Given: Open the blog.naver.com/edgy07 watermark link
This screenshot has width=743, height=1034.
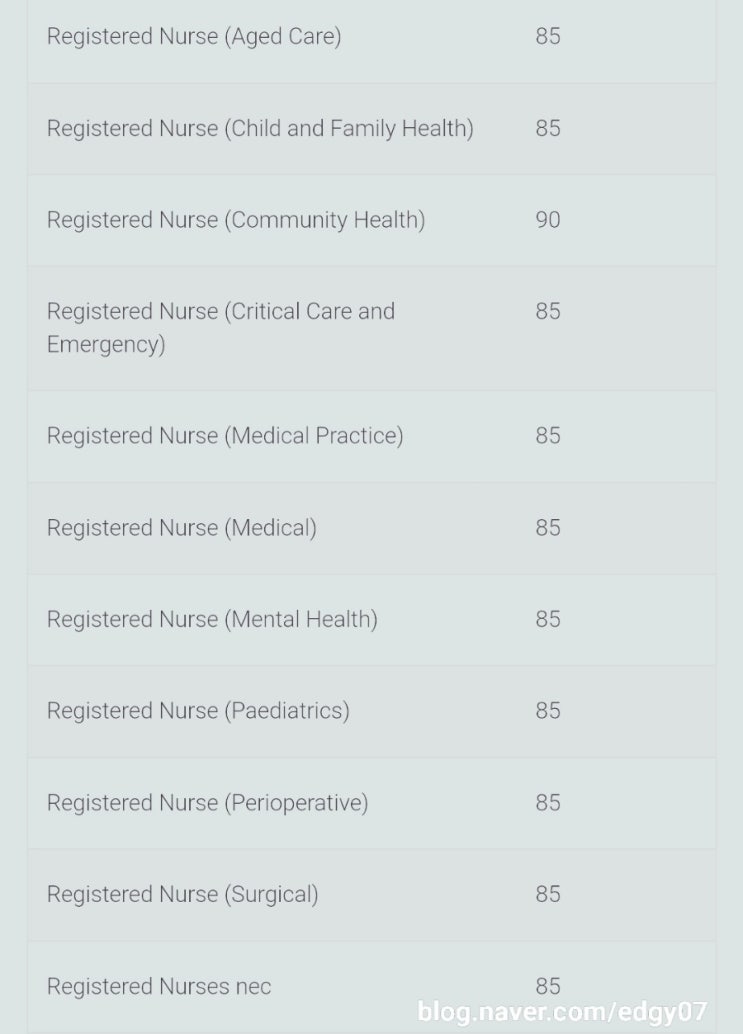Looking at the screenshot, I should tap(562, 1012).
